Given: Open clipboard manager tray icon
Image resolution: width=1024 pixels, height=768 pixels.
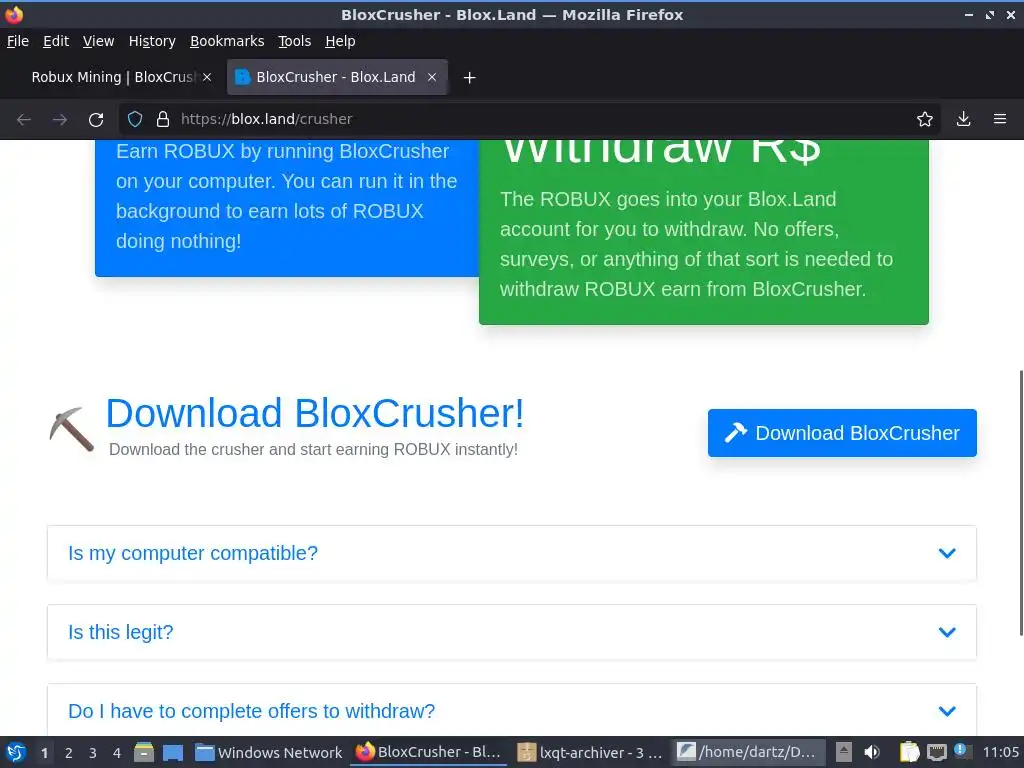Looking at the screenshot, I should [x=910, y=752].
